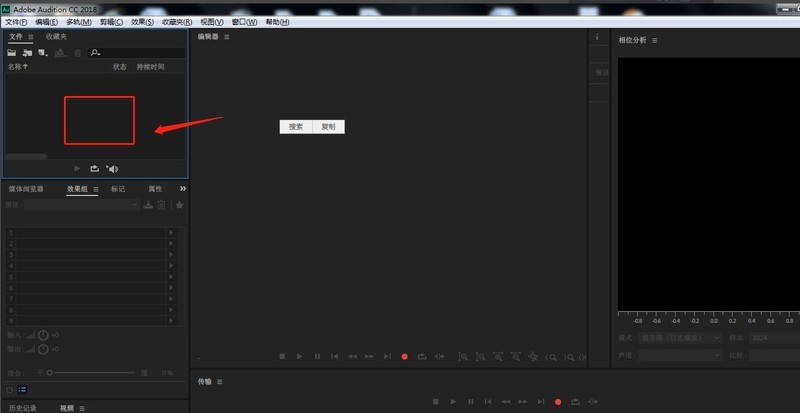
Task: Click the stop button in editor transport
Action: pyautogui.click(x=282, y=356)
